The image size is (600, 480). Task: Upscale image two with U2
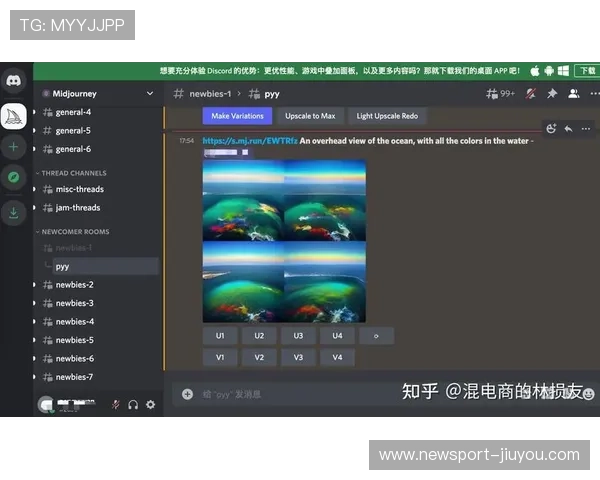(259, 336)
